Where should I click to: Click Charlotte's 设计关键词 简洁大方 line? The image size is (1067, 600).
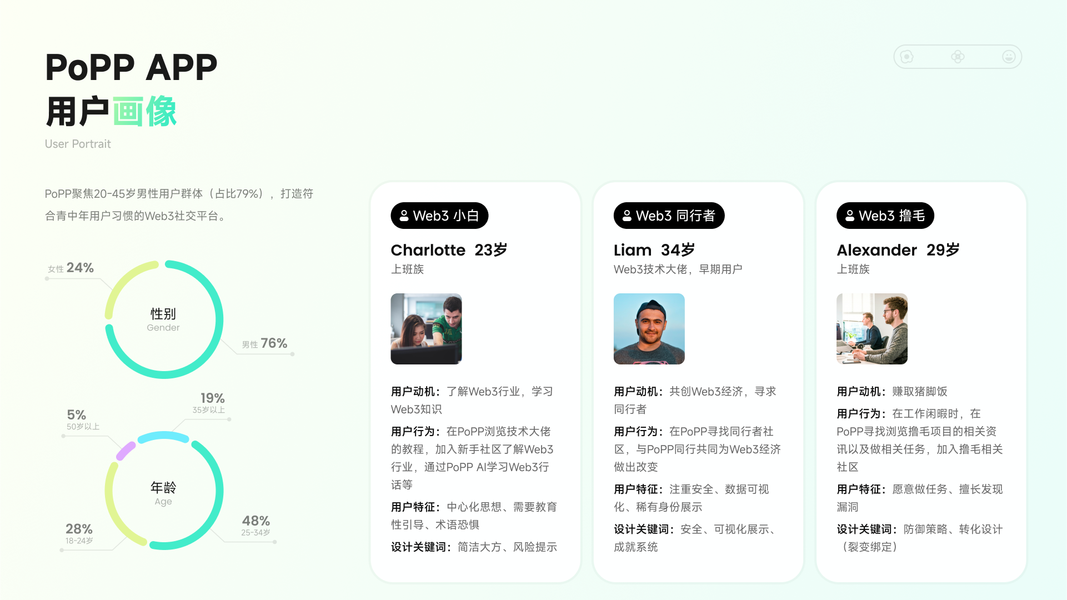click(x=474, y=547)
